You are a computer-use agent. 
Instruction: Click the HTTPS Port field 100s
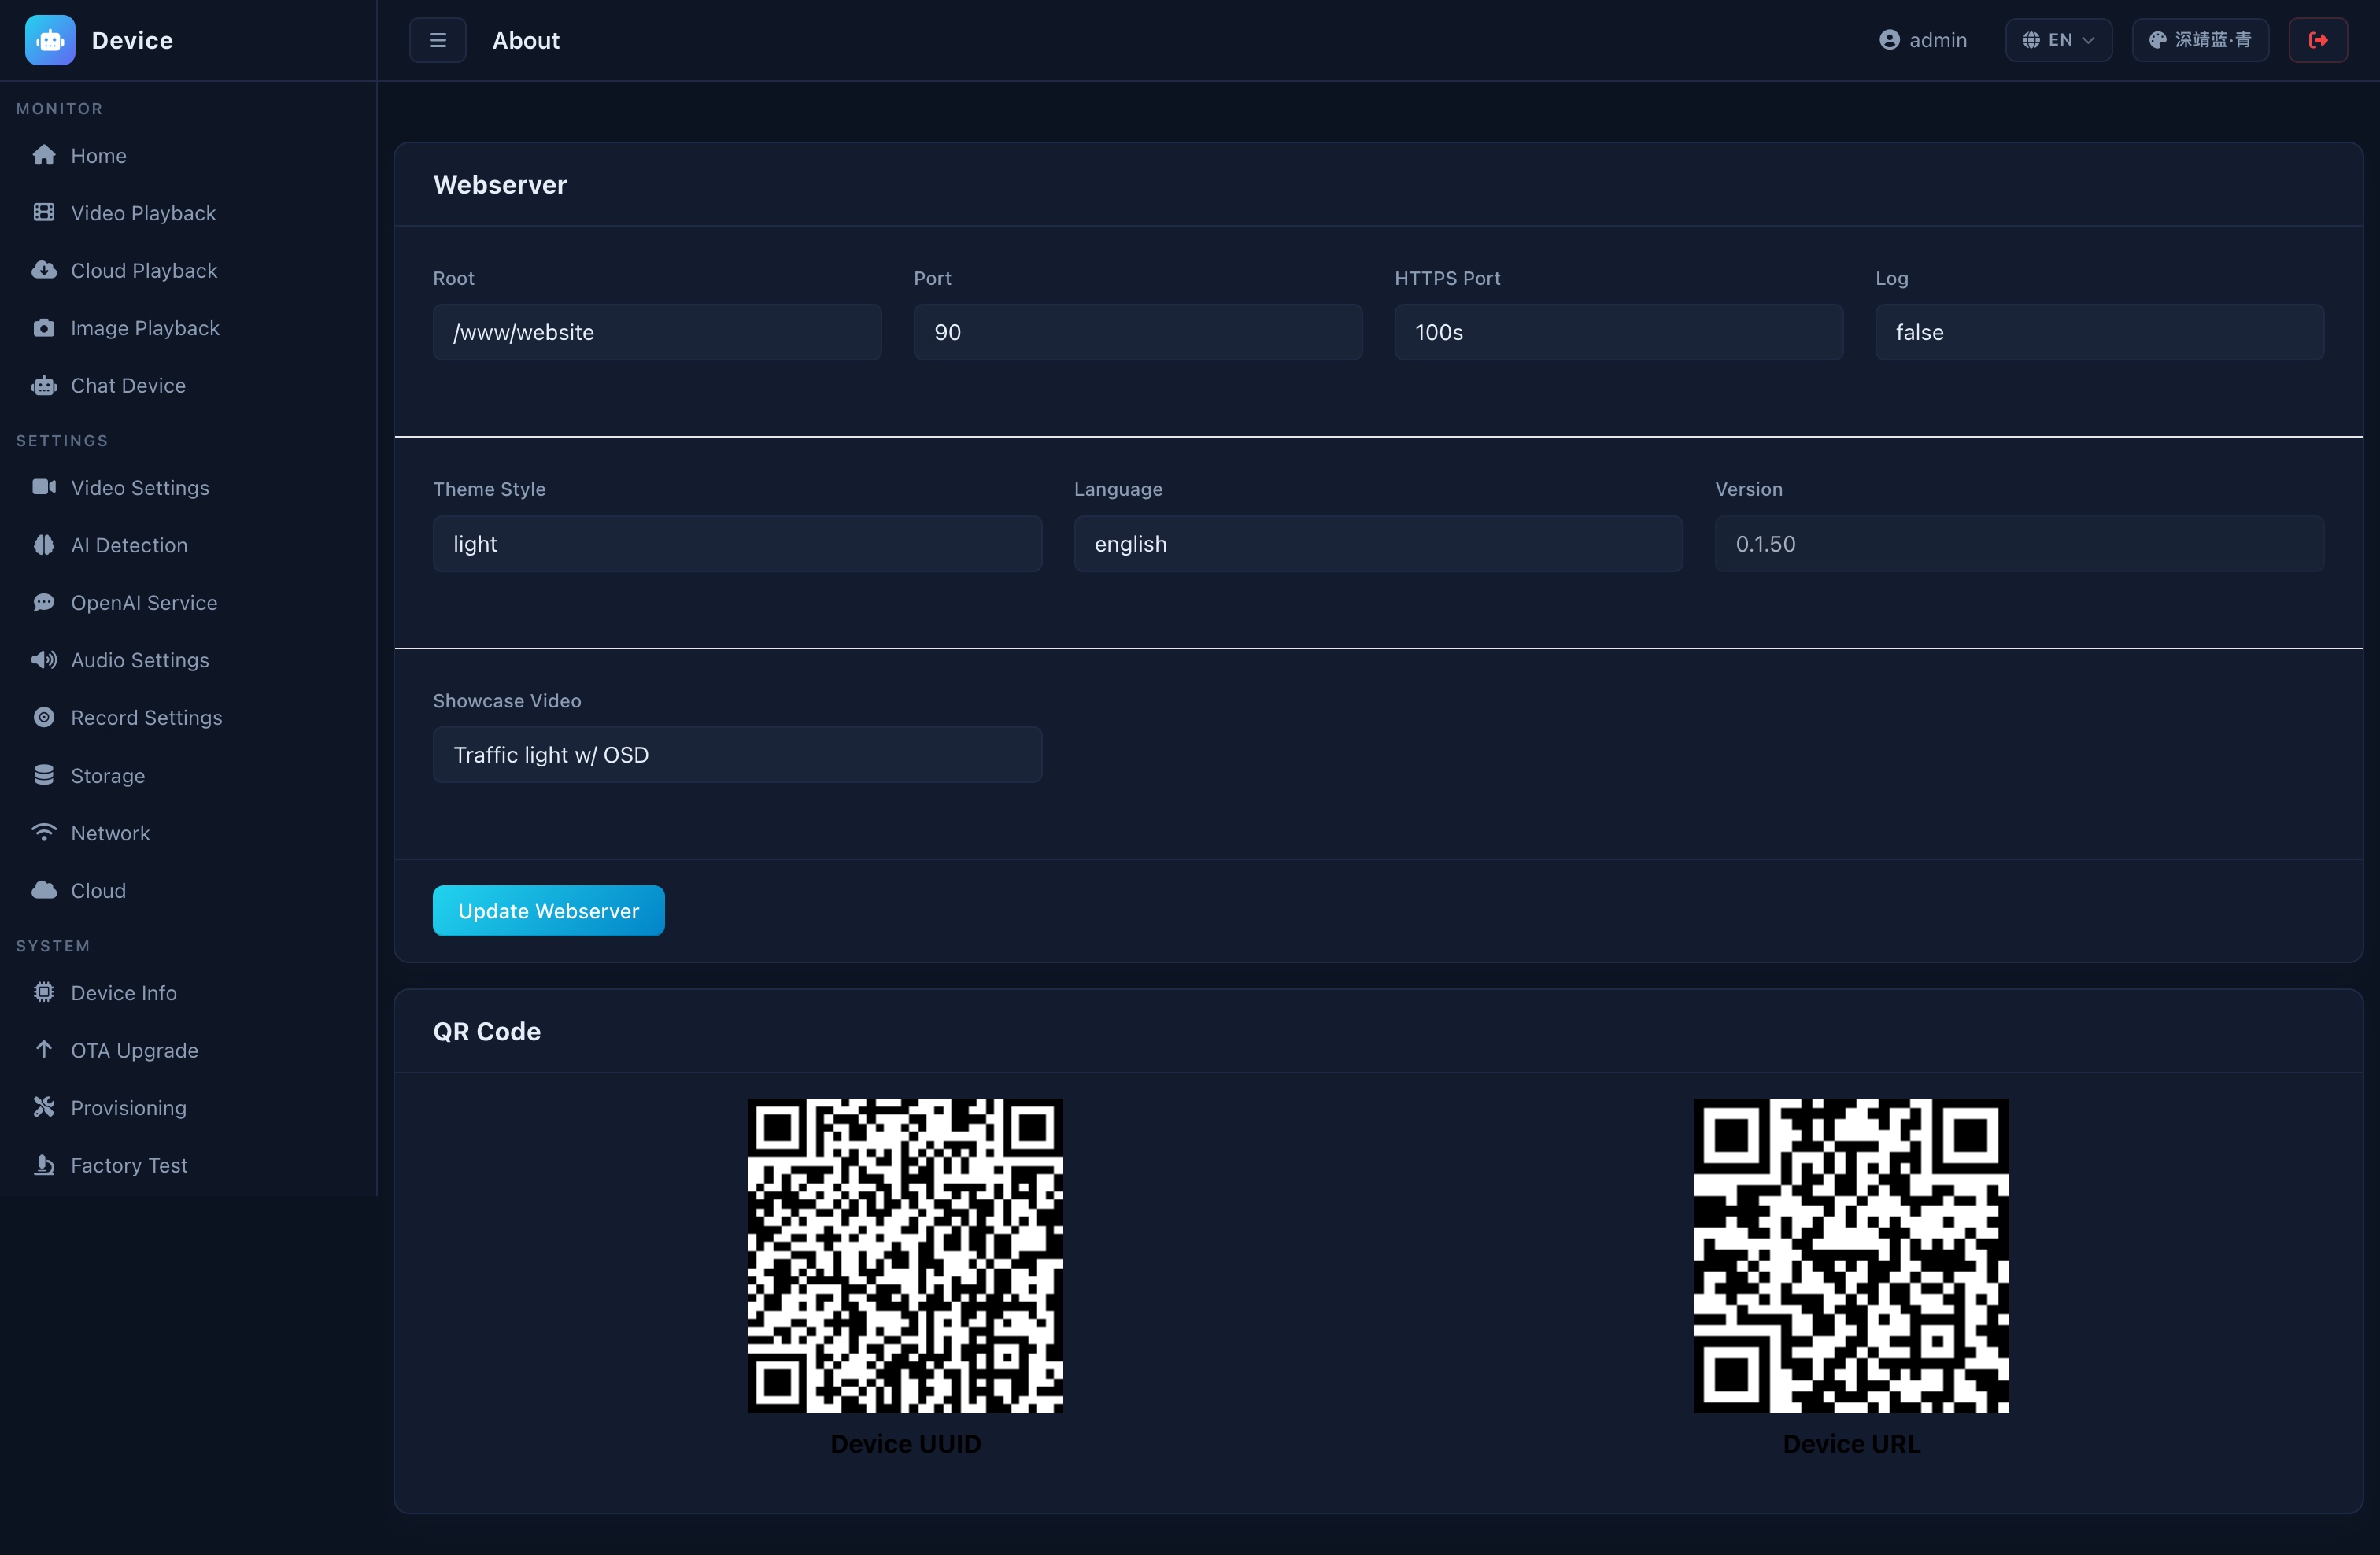[1618, 332]
